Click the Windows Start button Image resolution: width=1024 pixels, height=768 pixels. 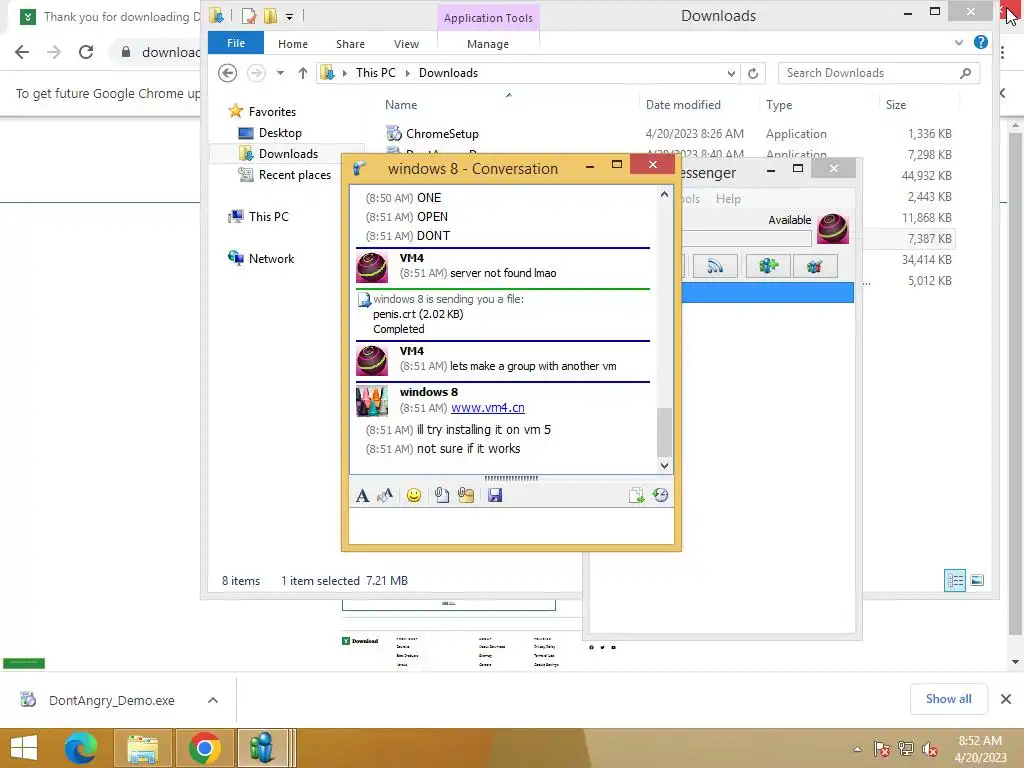(x=24, y=748)
